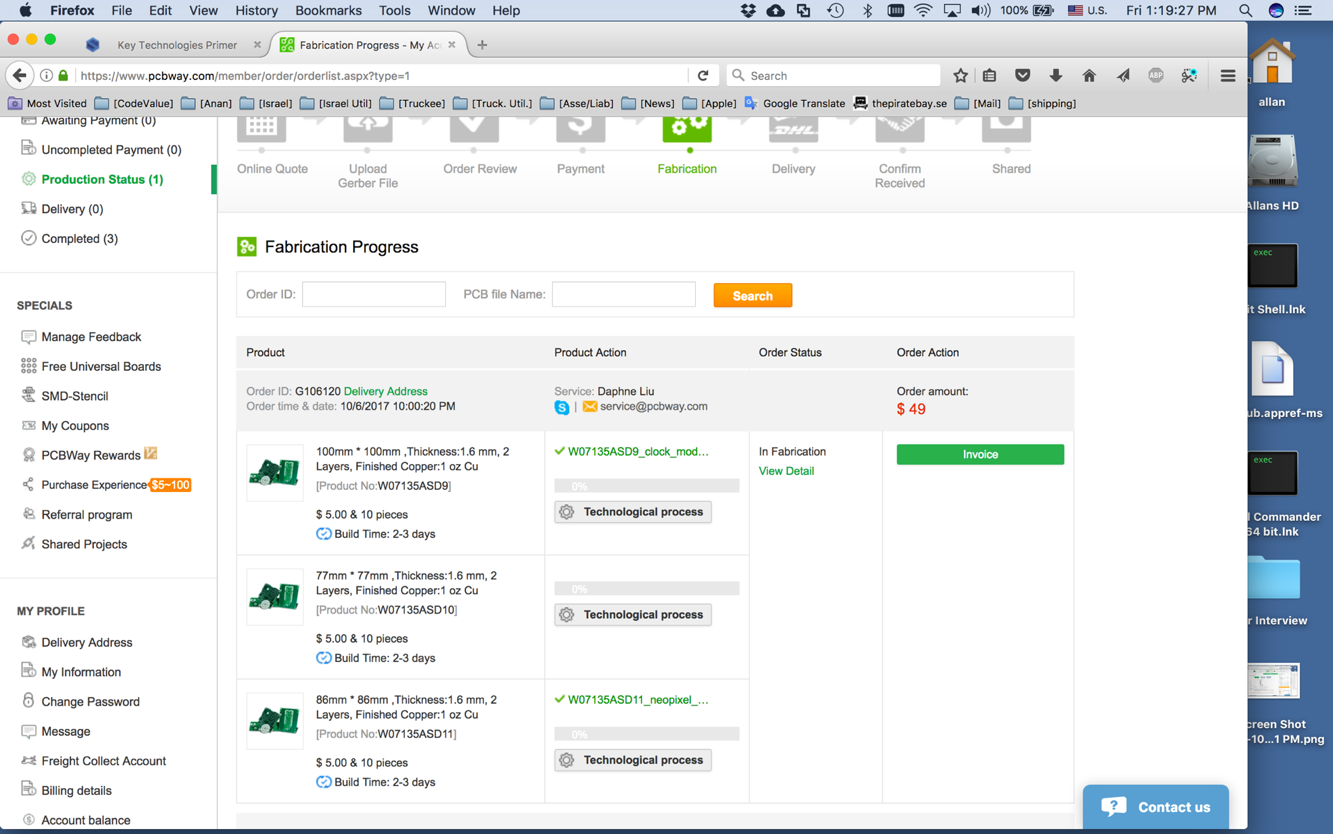Expand the [Truckee] bookmarks folder
This screenshot has width=1333, height=834.
(412, 103)
